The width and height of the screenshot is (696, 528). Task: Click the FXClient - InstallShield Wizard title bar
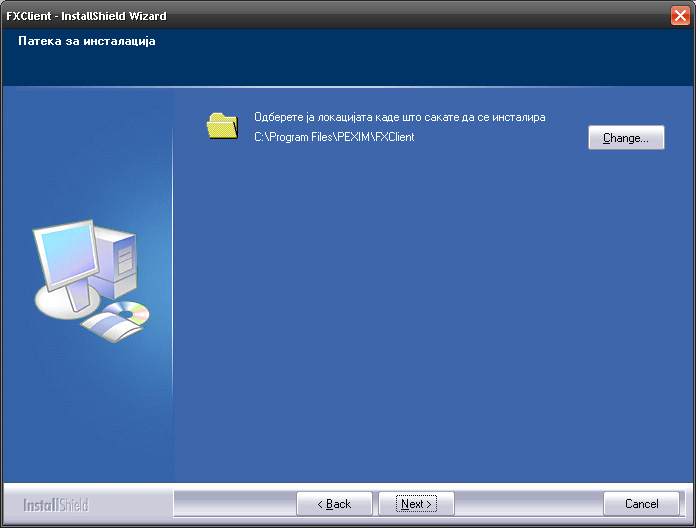click(x=300, y=16)
